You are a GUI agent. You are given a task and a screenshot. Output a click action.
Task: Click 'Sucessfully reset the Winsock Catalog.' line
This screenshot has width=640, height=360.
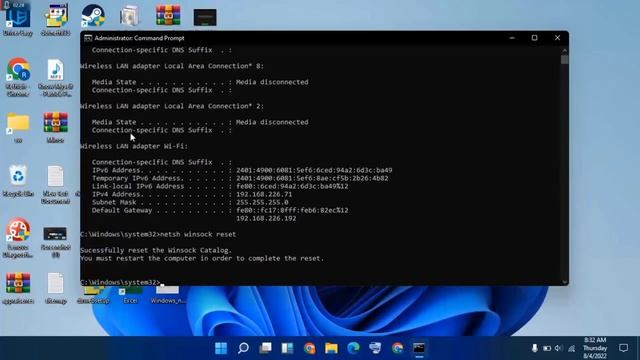point(156,250)
